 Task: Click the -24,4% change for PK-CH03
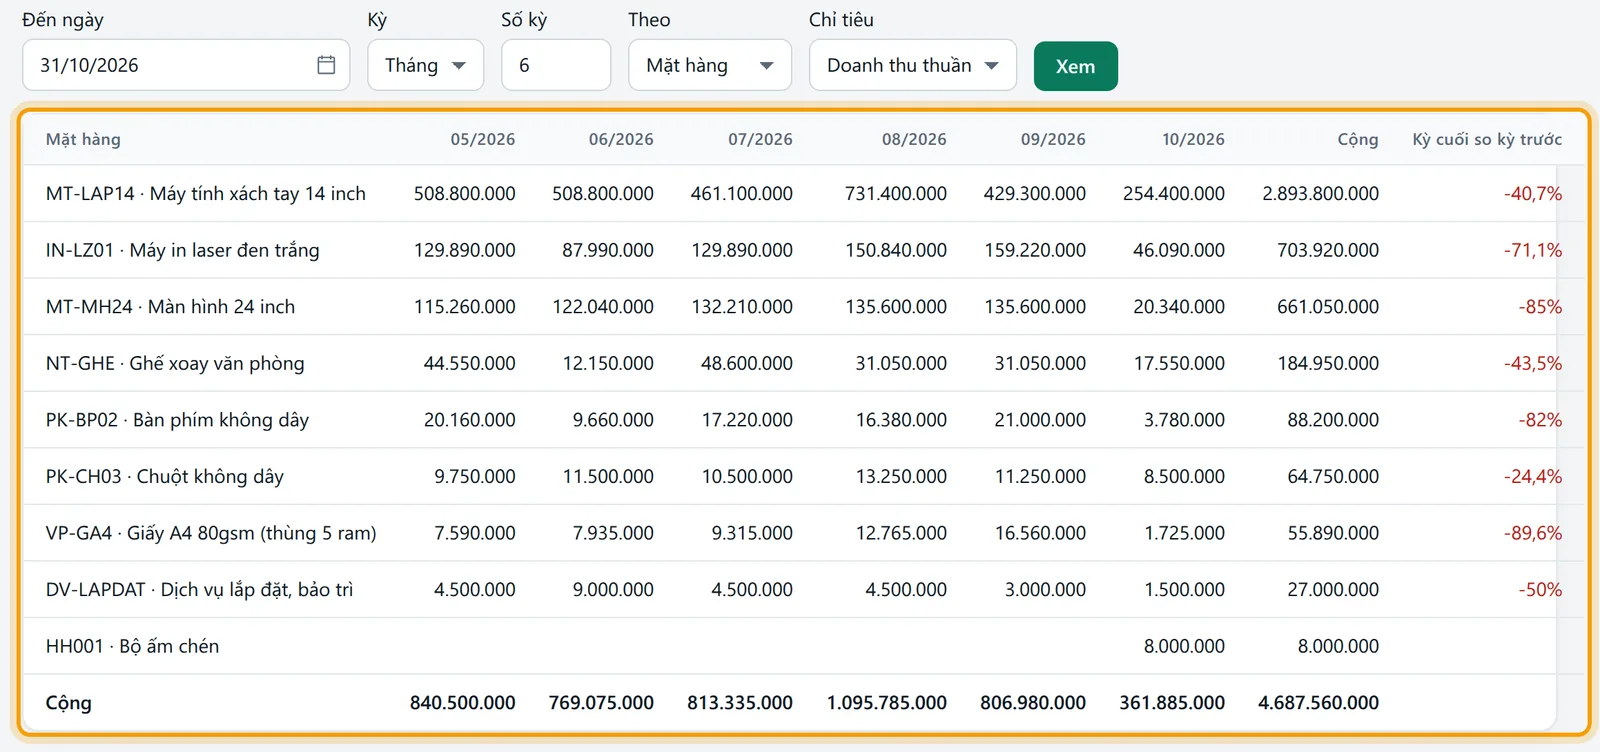(1533, 476)
